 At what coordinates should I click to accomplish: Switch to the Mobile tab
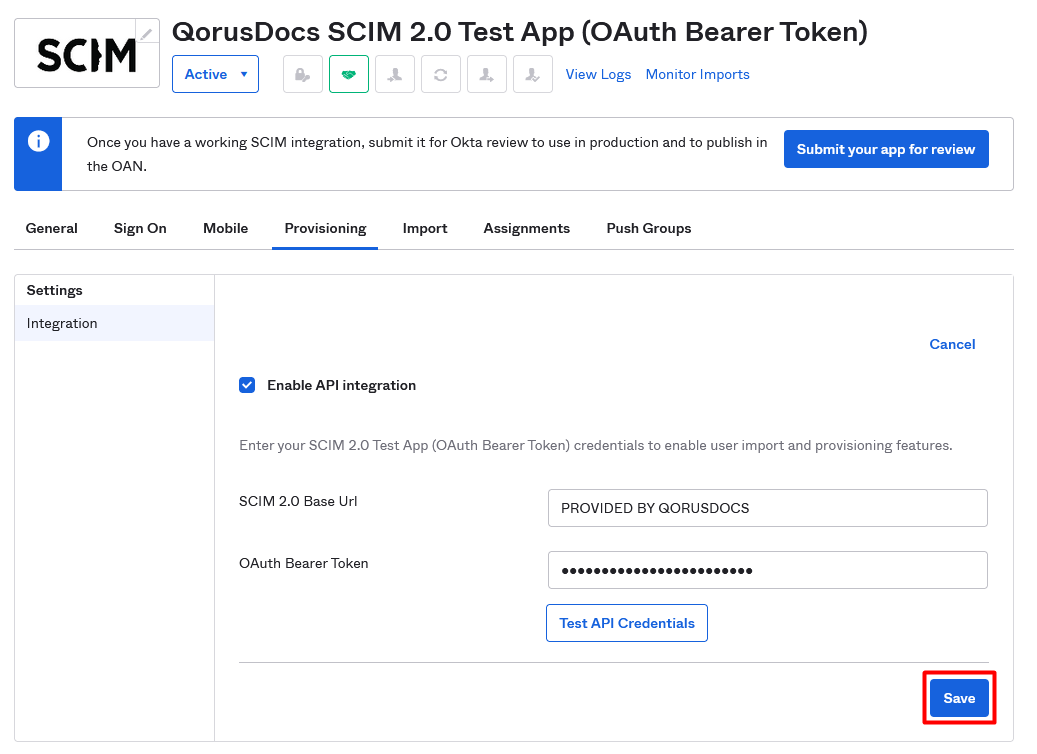(226, 228)
